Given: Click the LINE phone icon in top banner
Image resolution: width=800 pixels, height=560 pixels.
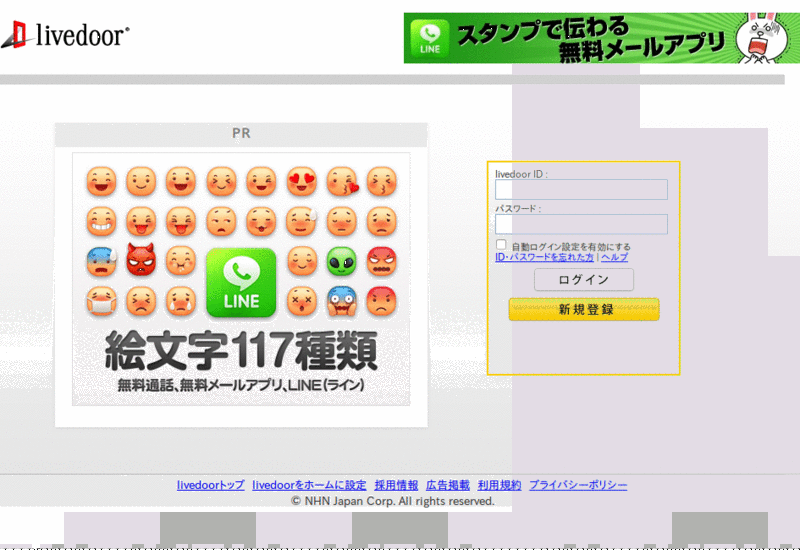Looking at the screenshot, I should pyautogui.click(x=430, y=37).
